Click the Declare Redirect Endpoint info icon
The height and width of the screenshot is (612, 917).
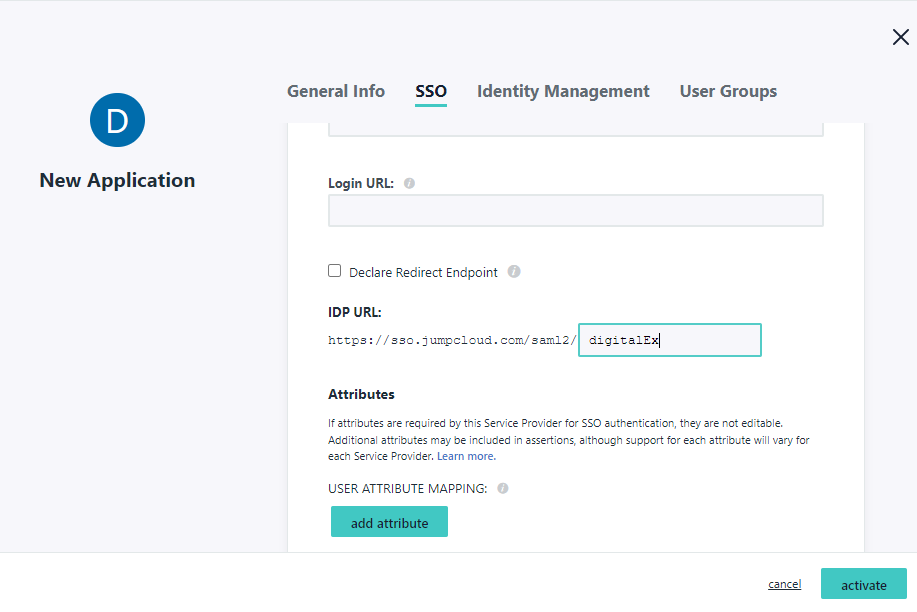[514, 272]
